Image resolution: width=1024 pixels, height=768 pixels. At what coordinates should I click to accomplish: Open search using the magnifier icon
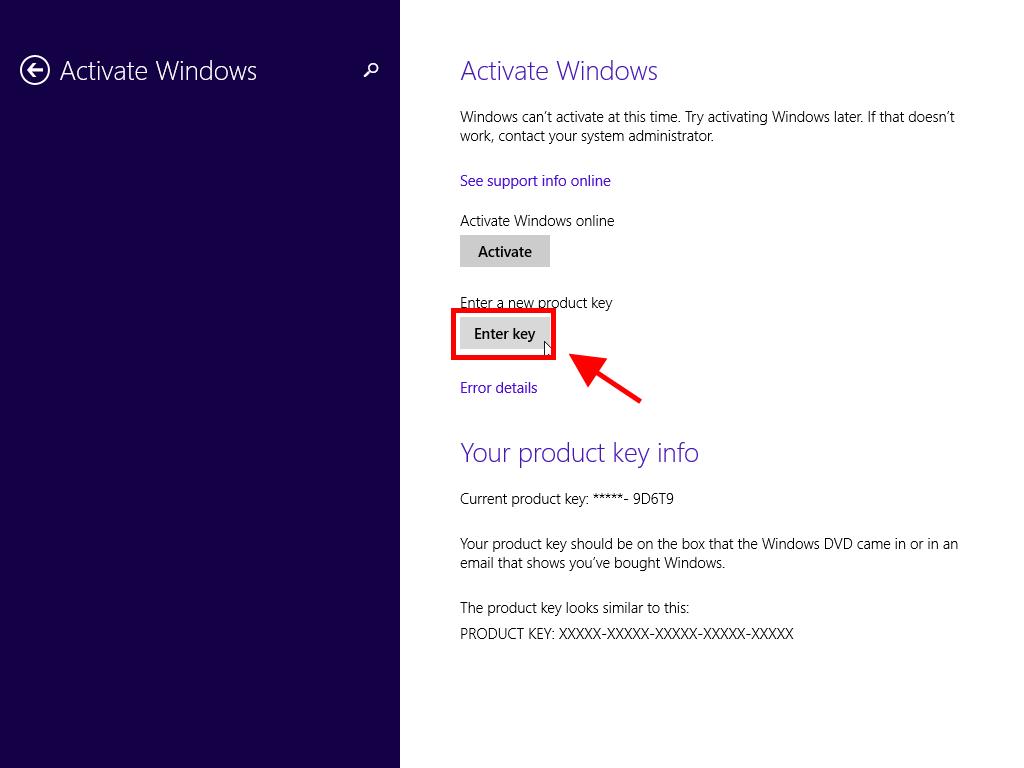(370, 71)
